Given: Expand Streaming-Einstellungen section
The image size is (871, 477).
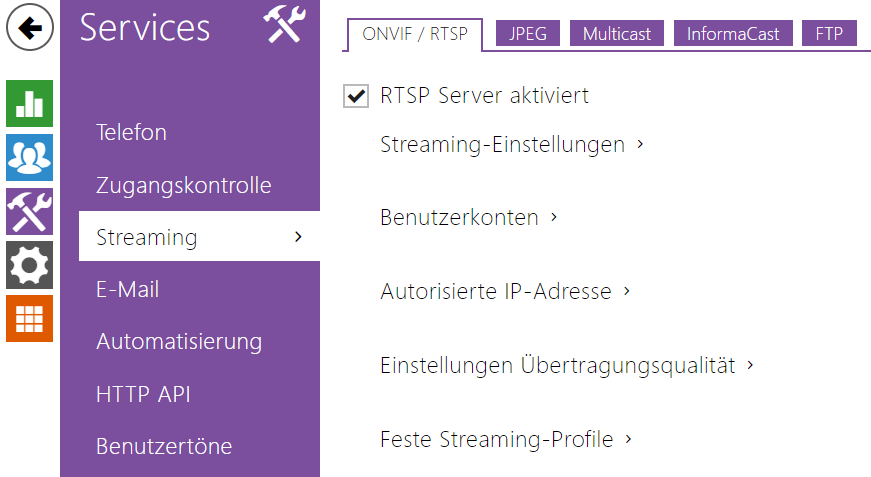Looking at the screenshot, I should click(510, 145).
